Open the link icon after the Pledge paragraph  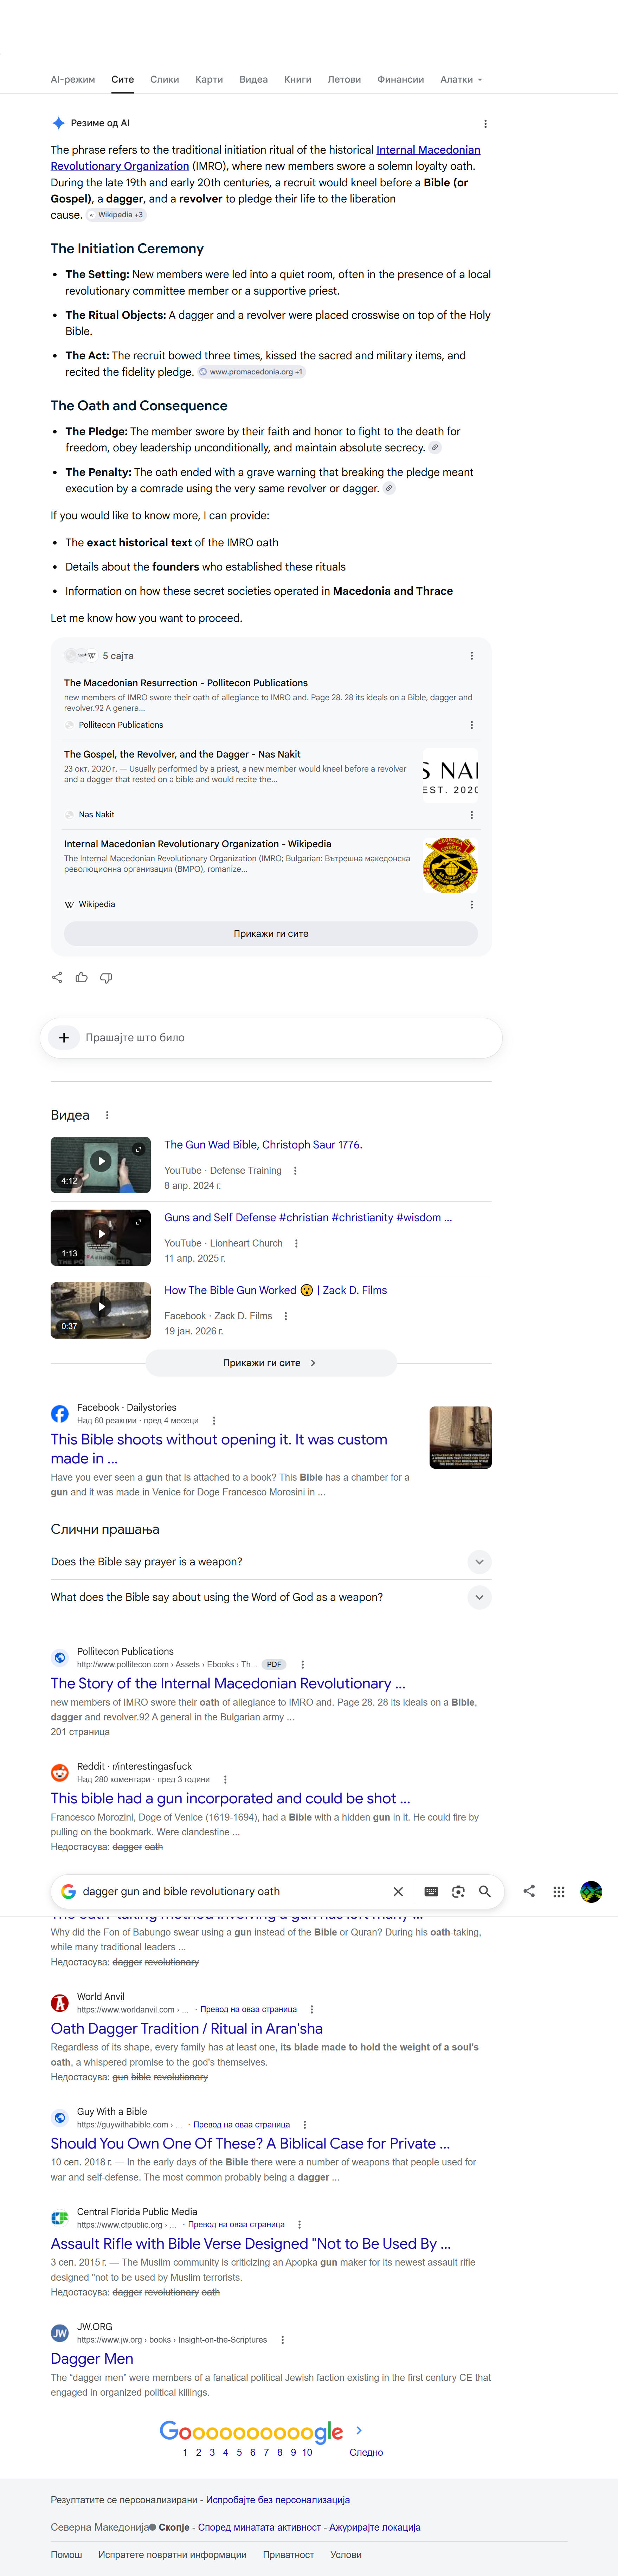tap(435, 448)
